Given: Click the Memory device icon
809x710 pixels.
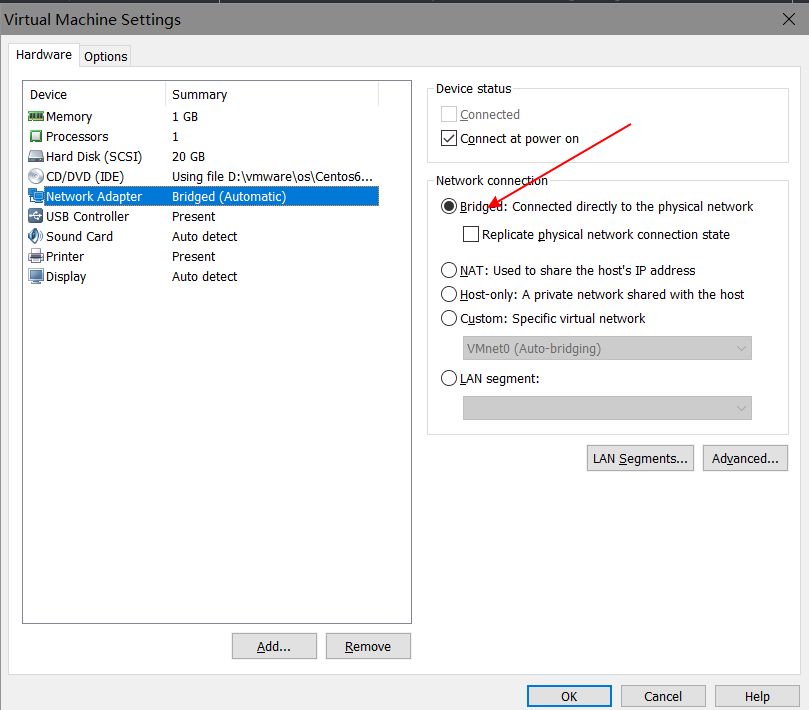Looking at the screenshot, I should [36, 116].
